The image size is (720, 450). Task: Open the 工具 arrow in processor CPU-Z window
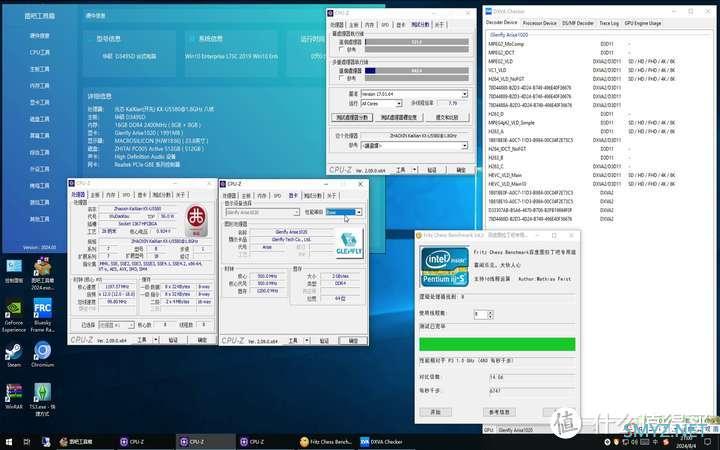pos(156,340)
